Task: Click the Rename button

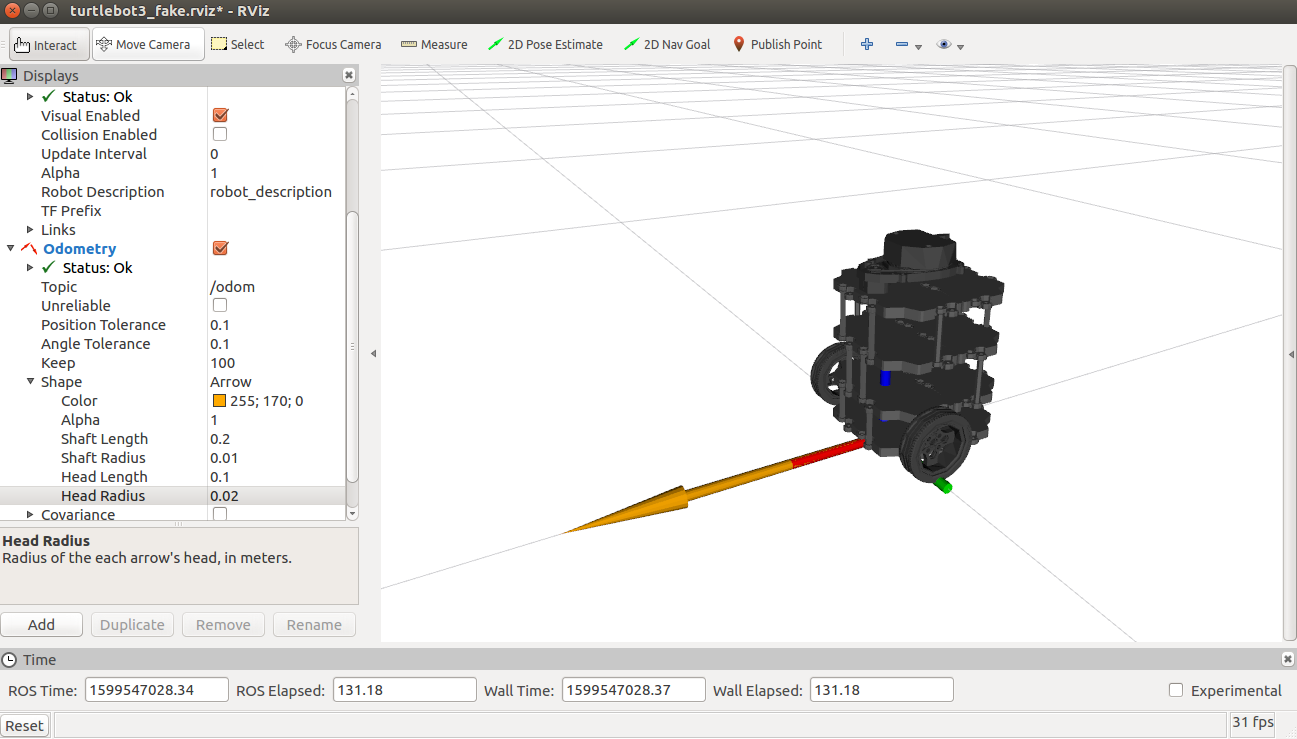Action: [x=314, y=625]
